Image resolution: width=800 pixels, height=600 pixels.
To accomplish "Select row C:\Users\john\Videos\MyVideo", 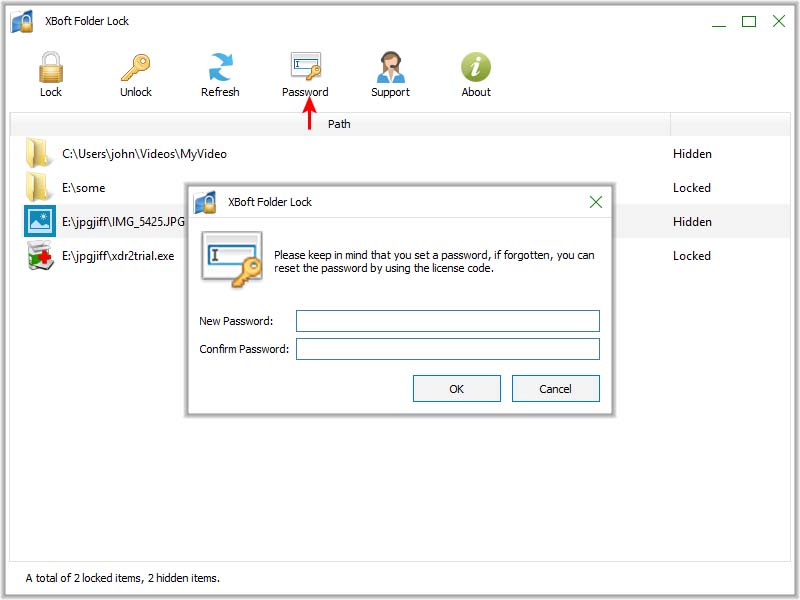I will pos(144,154).
